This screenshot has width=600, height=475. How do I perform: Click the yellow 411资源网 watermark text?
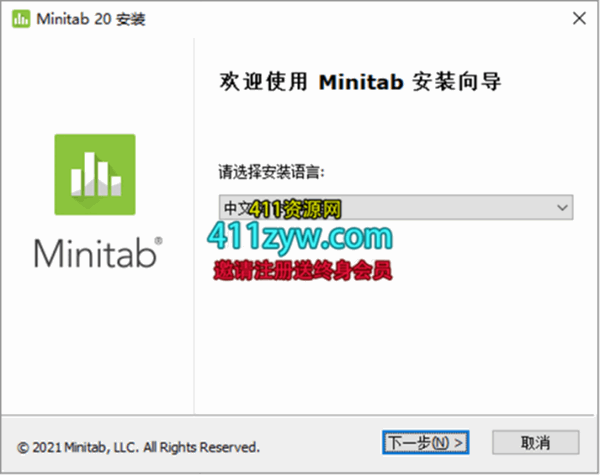point(295,209)
